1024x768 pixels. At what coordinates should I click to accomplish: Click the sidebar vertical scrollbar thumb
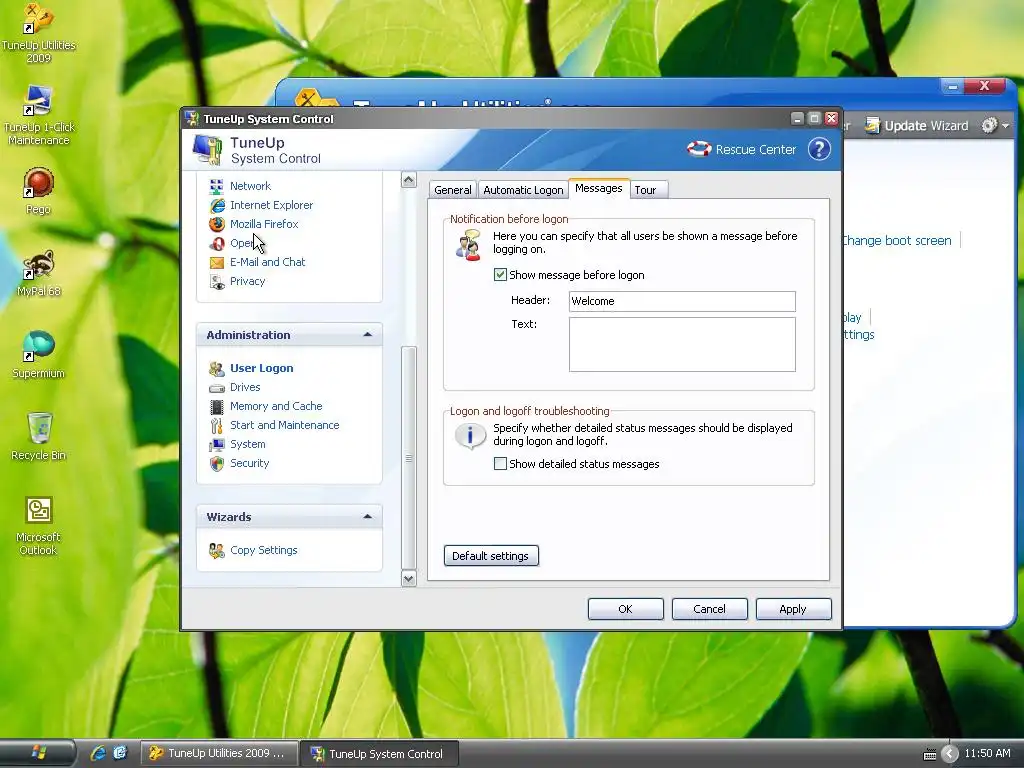(x=409, y=458)
